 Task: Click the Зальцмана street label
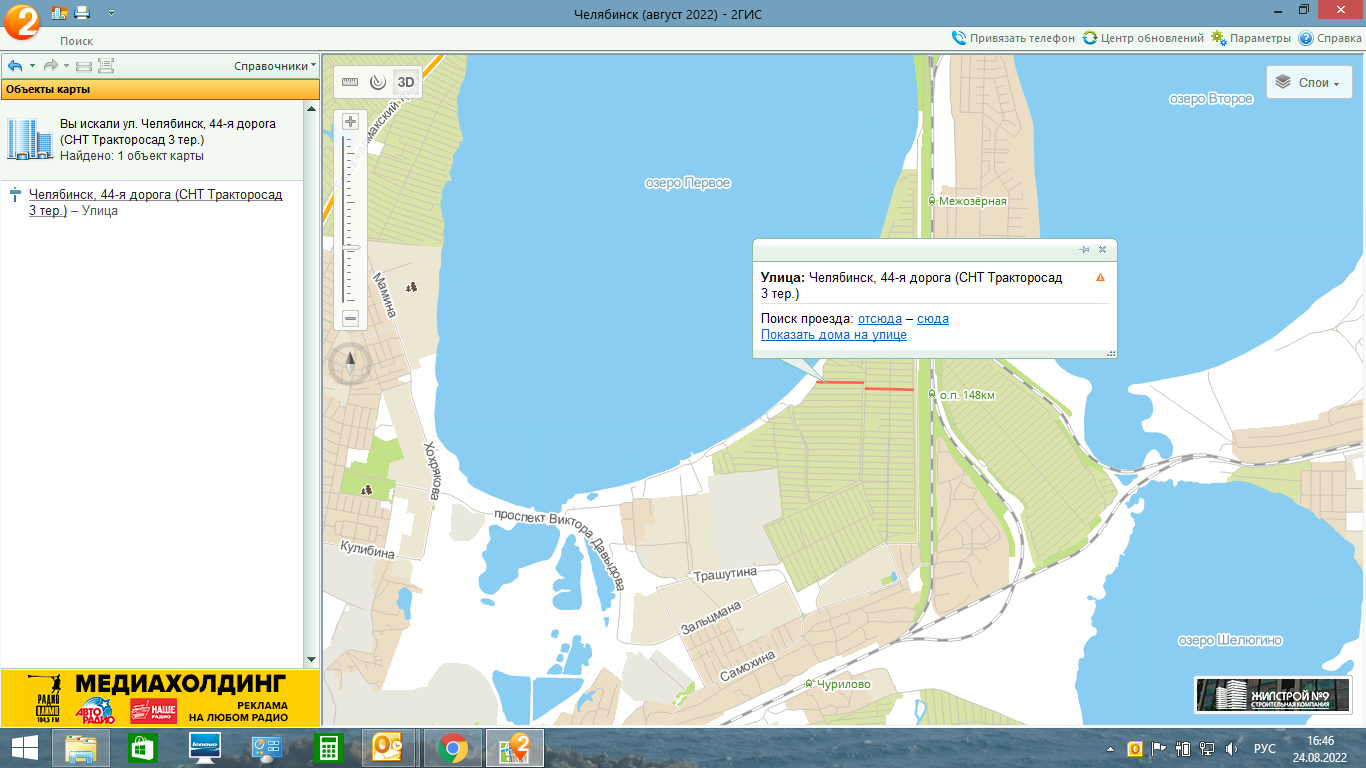pyautogui.click(x=711, y=618)
